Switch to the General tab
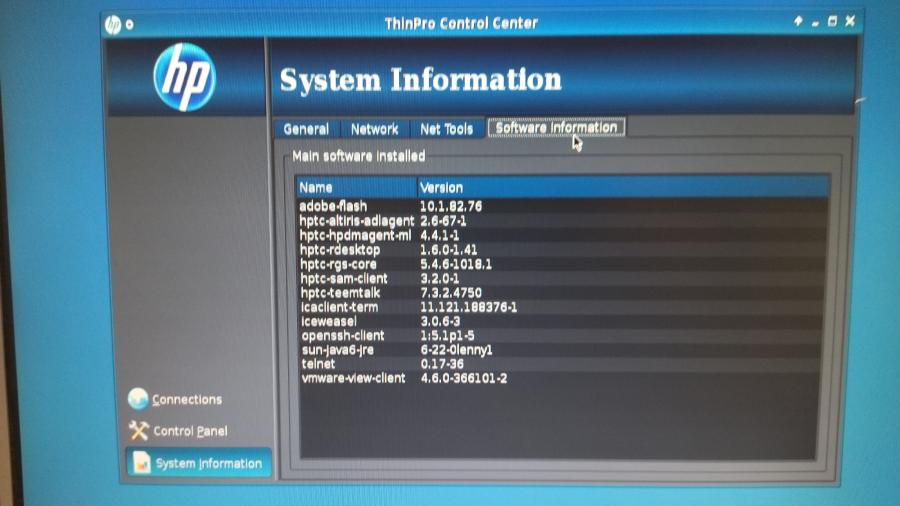This screenshot has width=900, height=506. click(x=306, y=129)
